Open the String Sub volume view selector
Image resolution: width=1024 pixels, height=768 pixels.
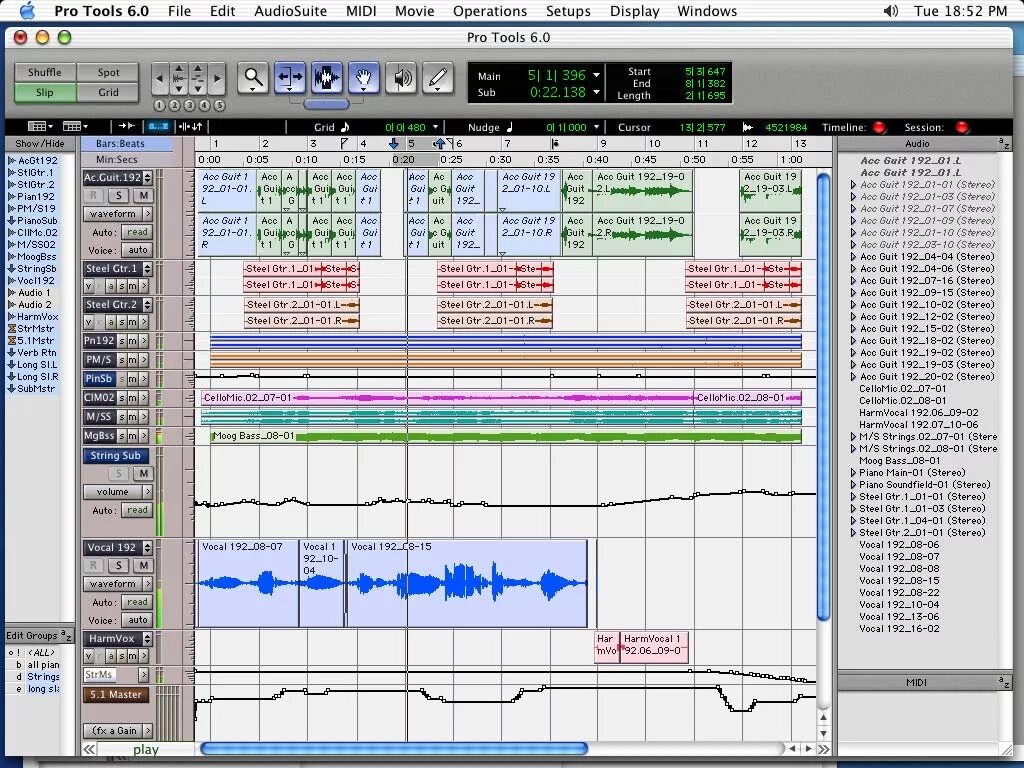click(118, 492)
